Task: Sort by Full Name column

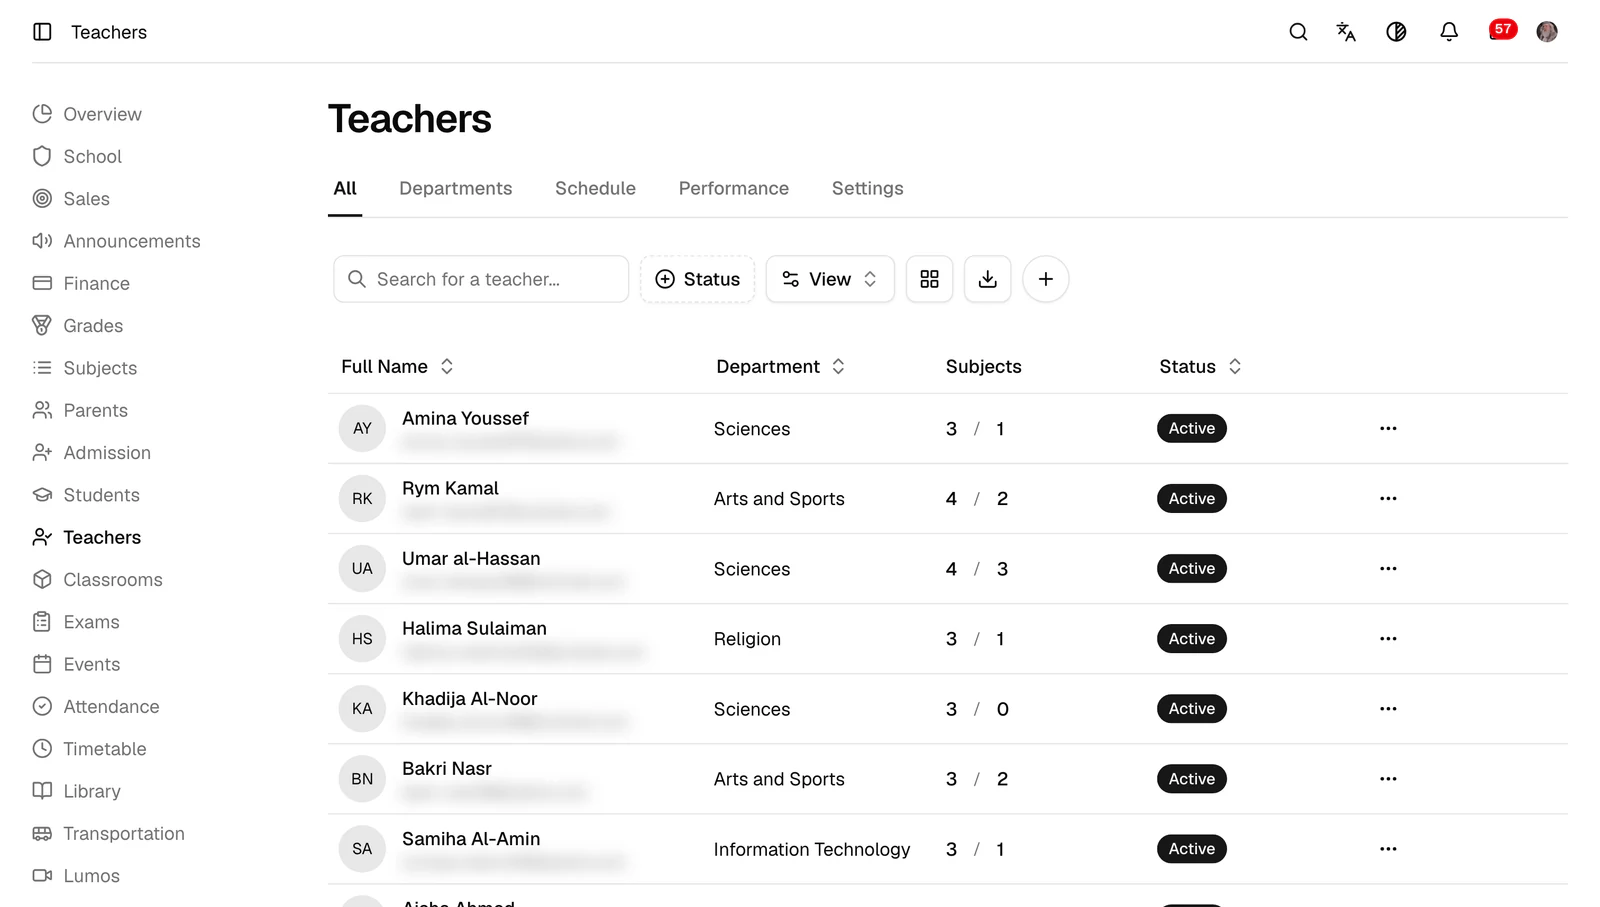Action: [x=397, y=367]
